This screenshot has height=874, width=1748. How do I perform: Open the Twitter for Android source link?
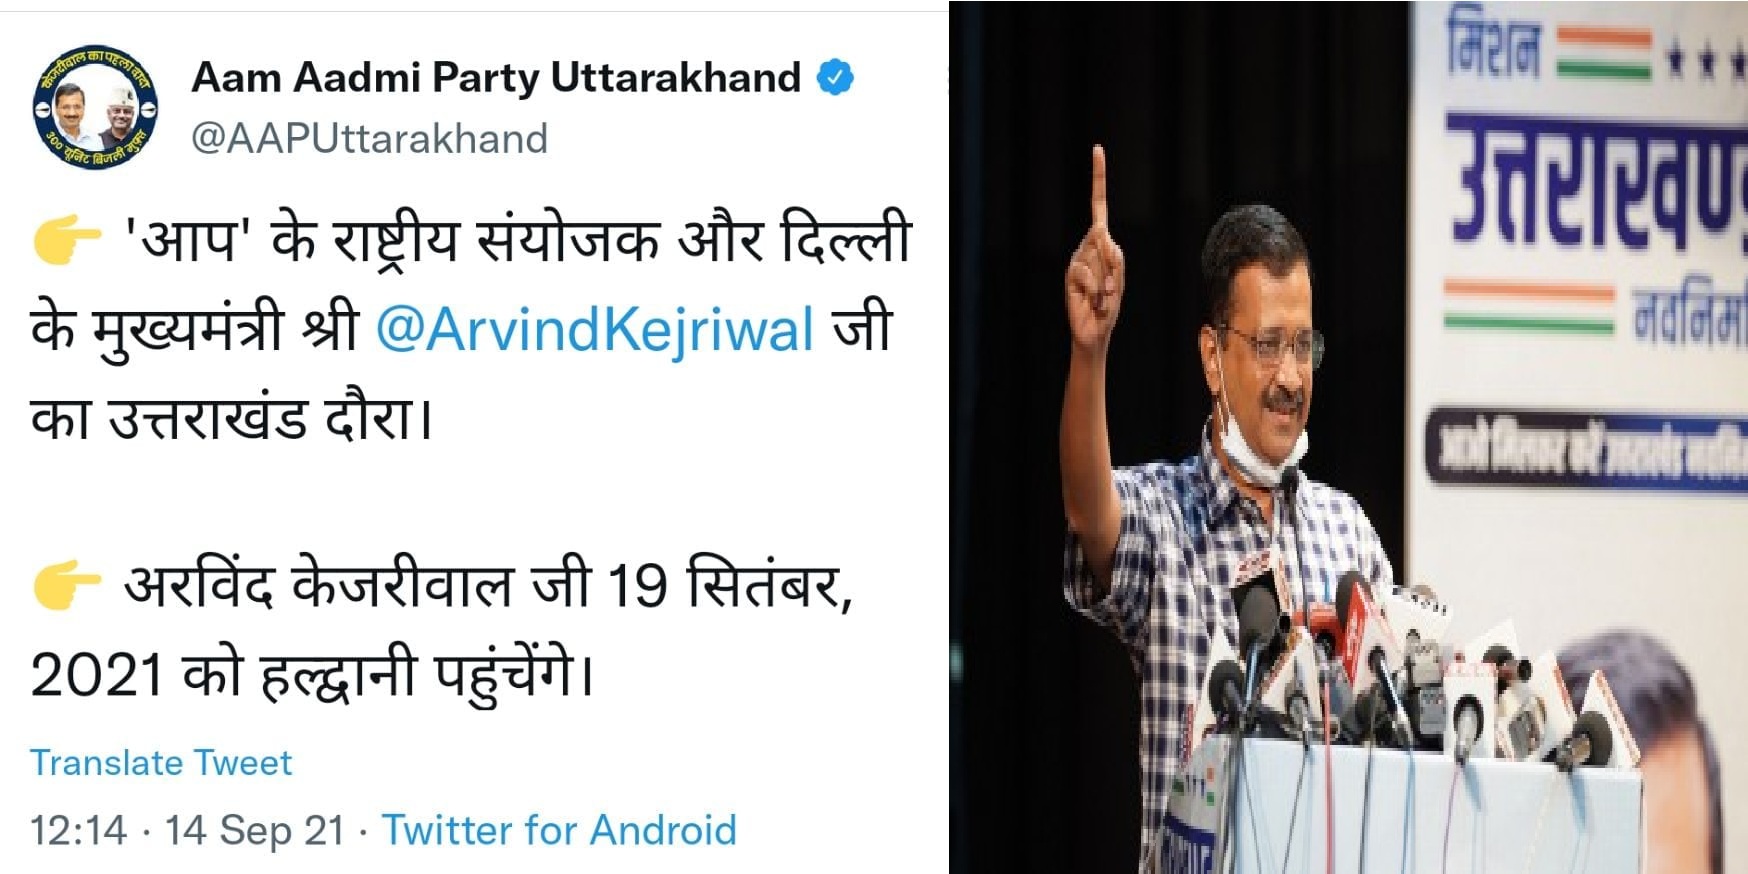tap(560, 830)
